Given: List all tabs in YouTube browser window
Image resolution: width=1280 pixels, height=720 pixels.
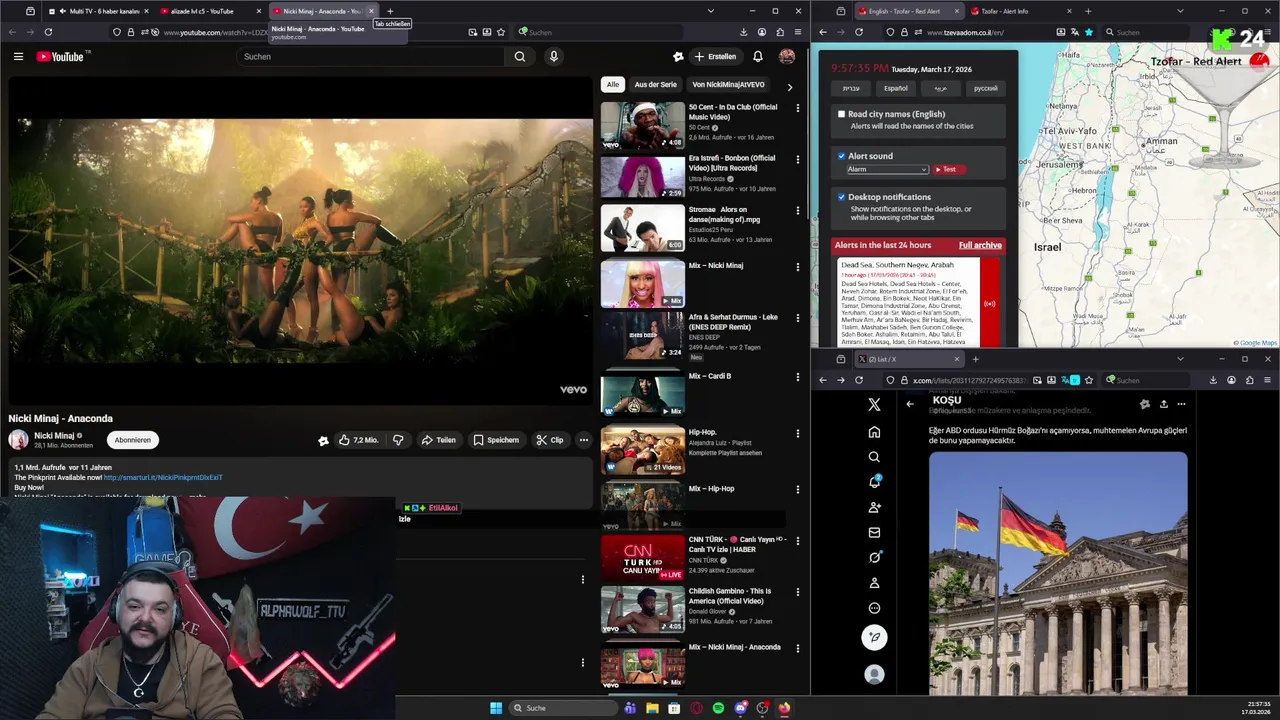Looking at the screenshot, I should [710, 11].
